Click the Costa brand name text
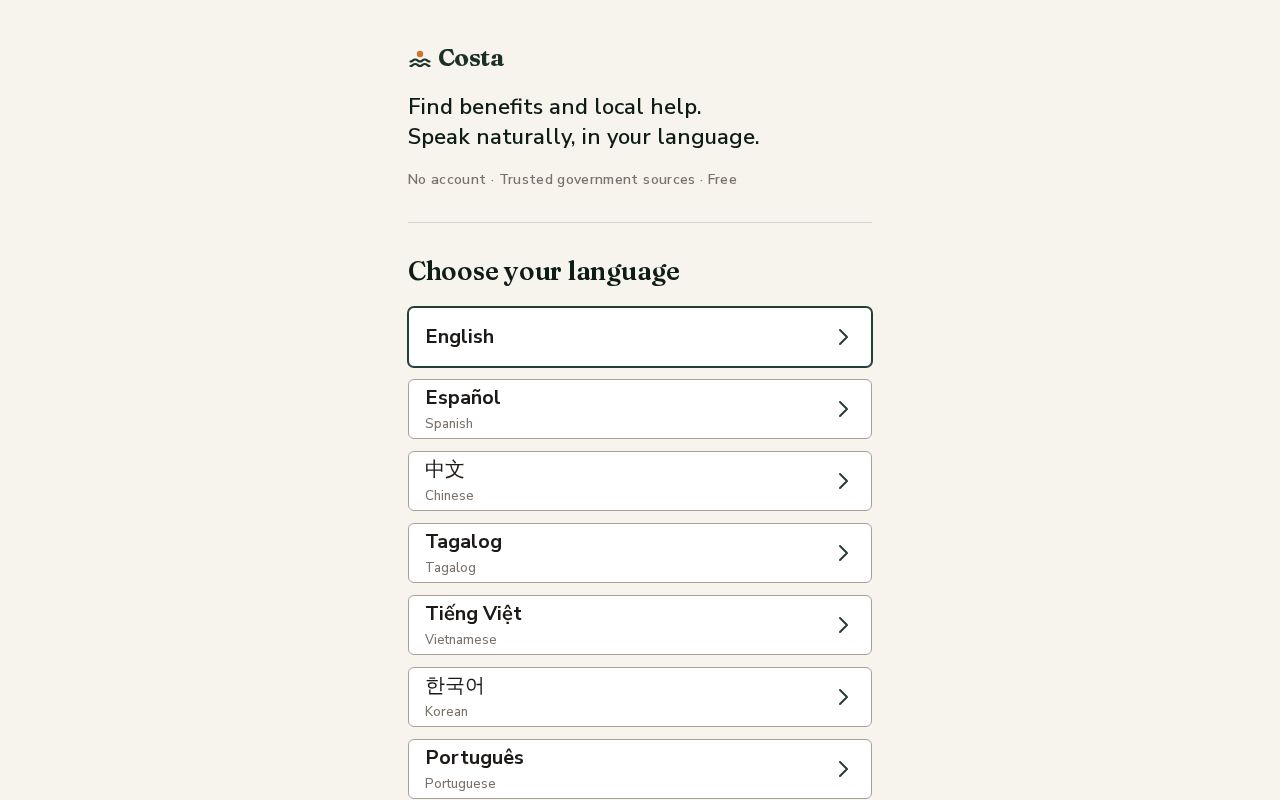Image resolution: width=1280 pixels, height=800 pixels. (x=471, y=59)
